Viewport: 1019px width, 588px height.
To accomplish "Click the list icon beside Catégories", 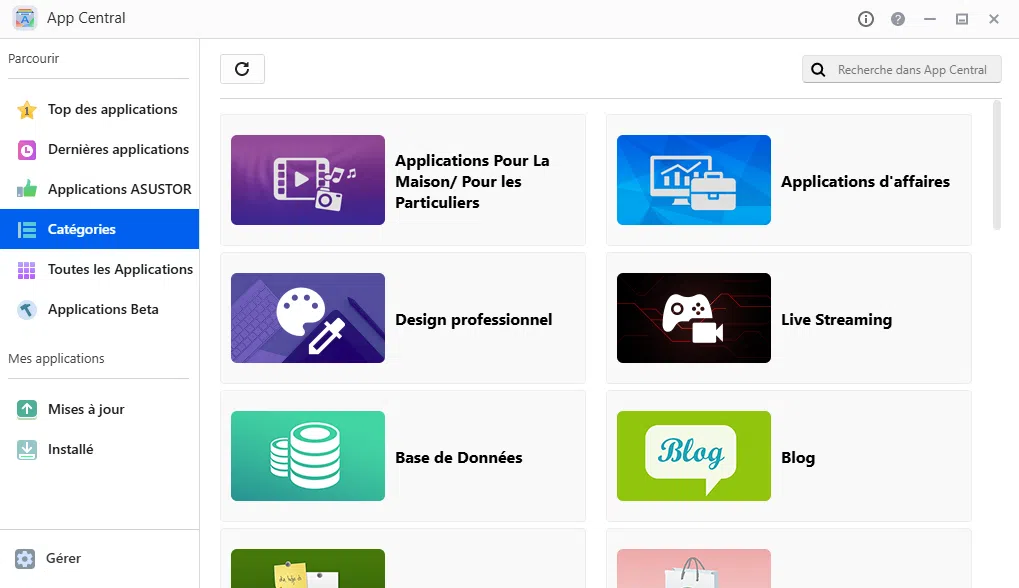I will pos(27,229).
